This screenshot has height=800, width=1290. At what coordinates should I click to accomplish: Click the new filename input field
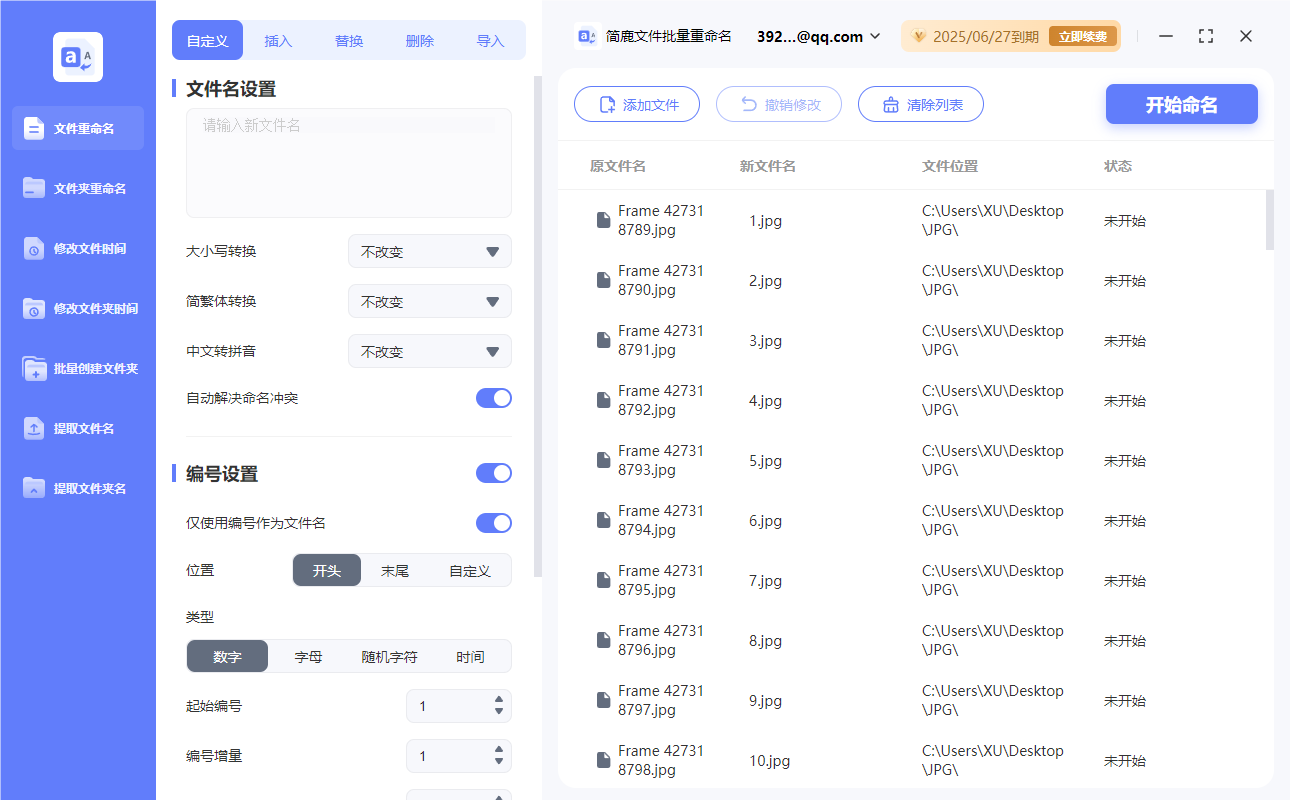(348, 160)
